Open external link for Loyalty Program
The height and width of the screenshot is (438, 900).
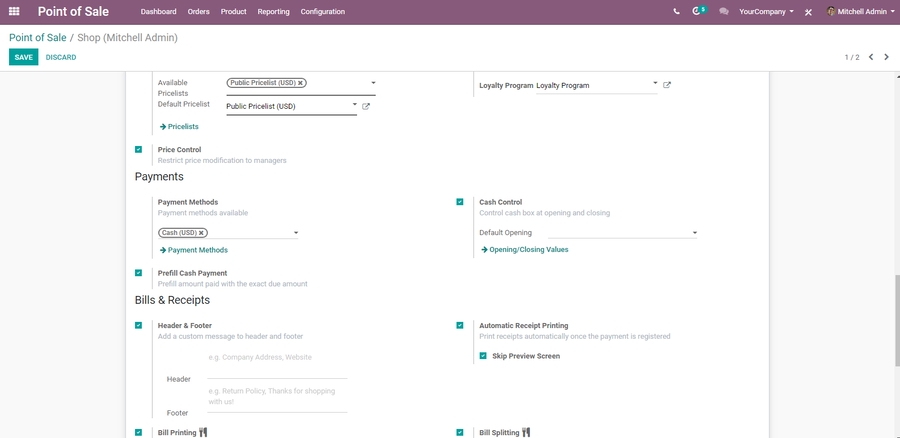click(x=667, y=85)
